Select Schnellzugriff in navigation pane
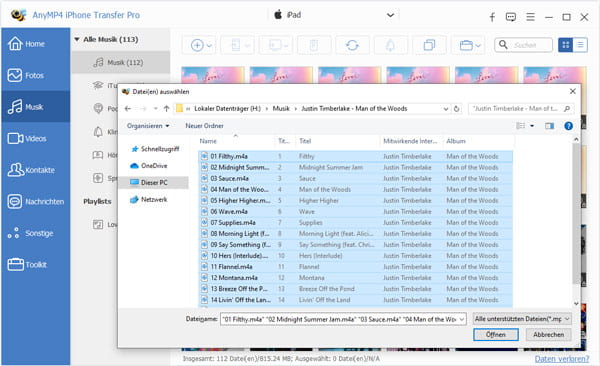 [x=156, y=149]
